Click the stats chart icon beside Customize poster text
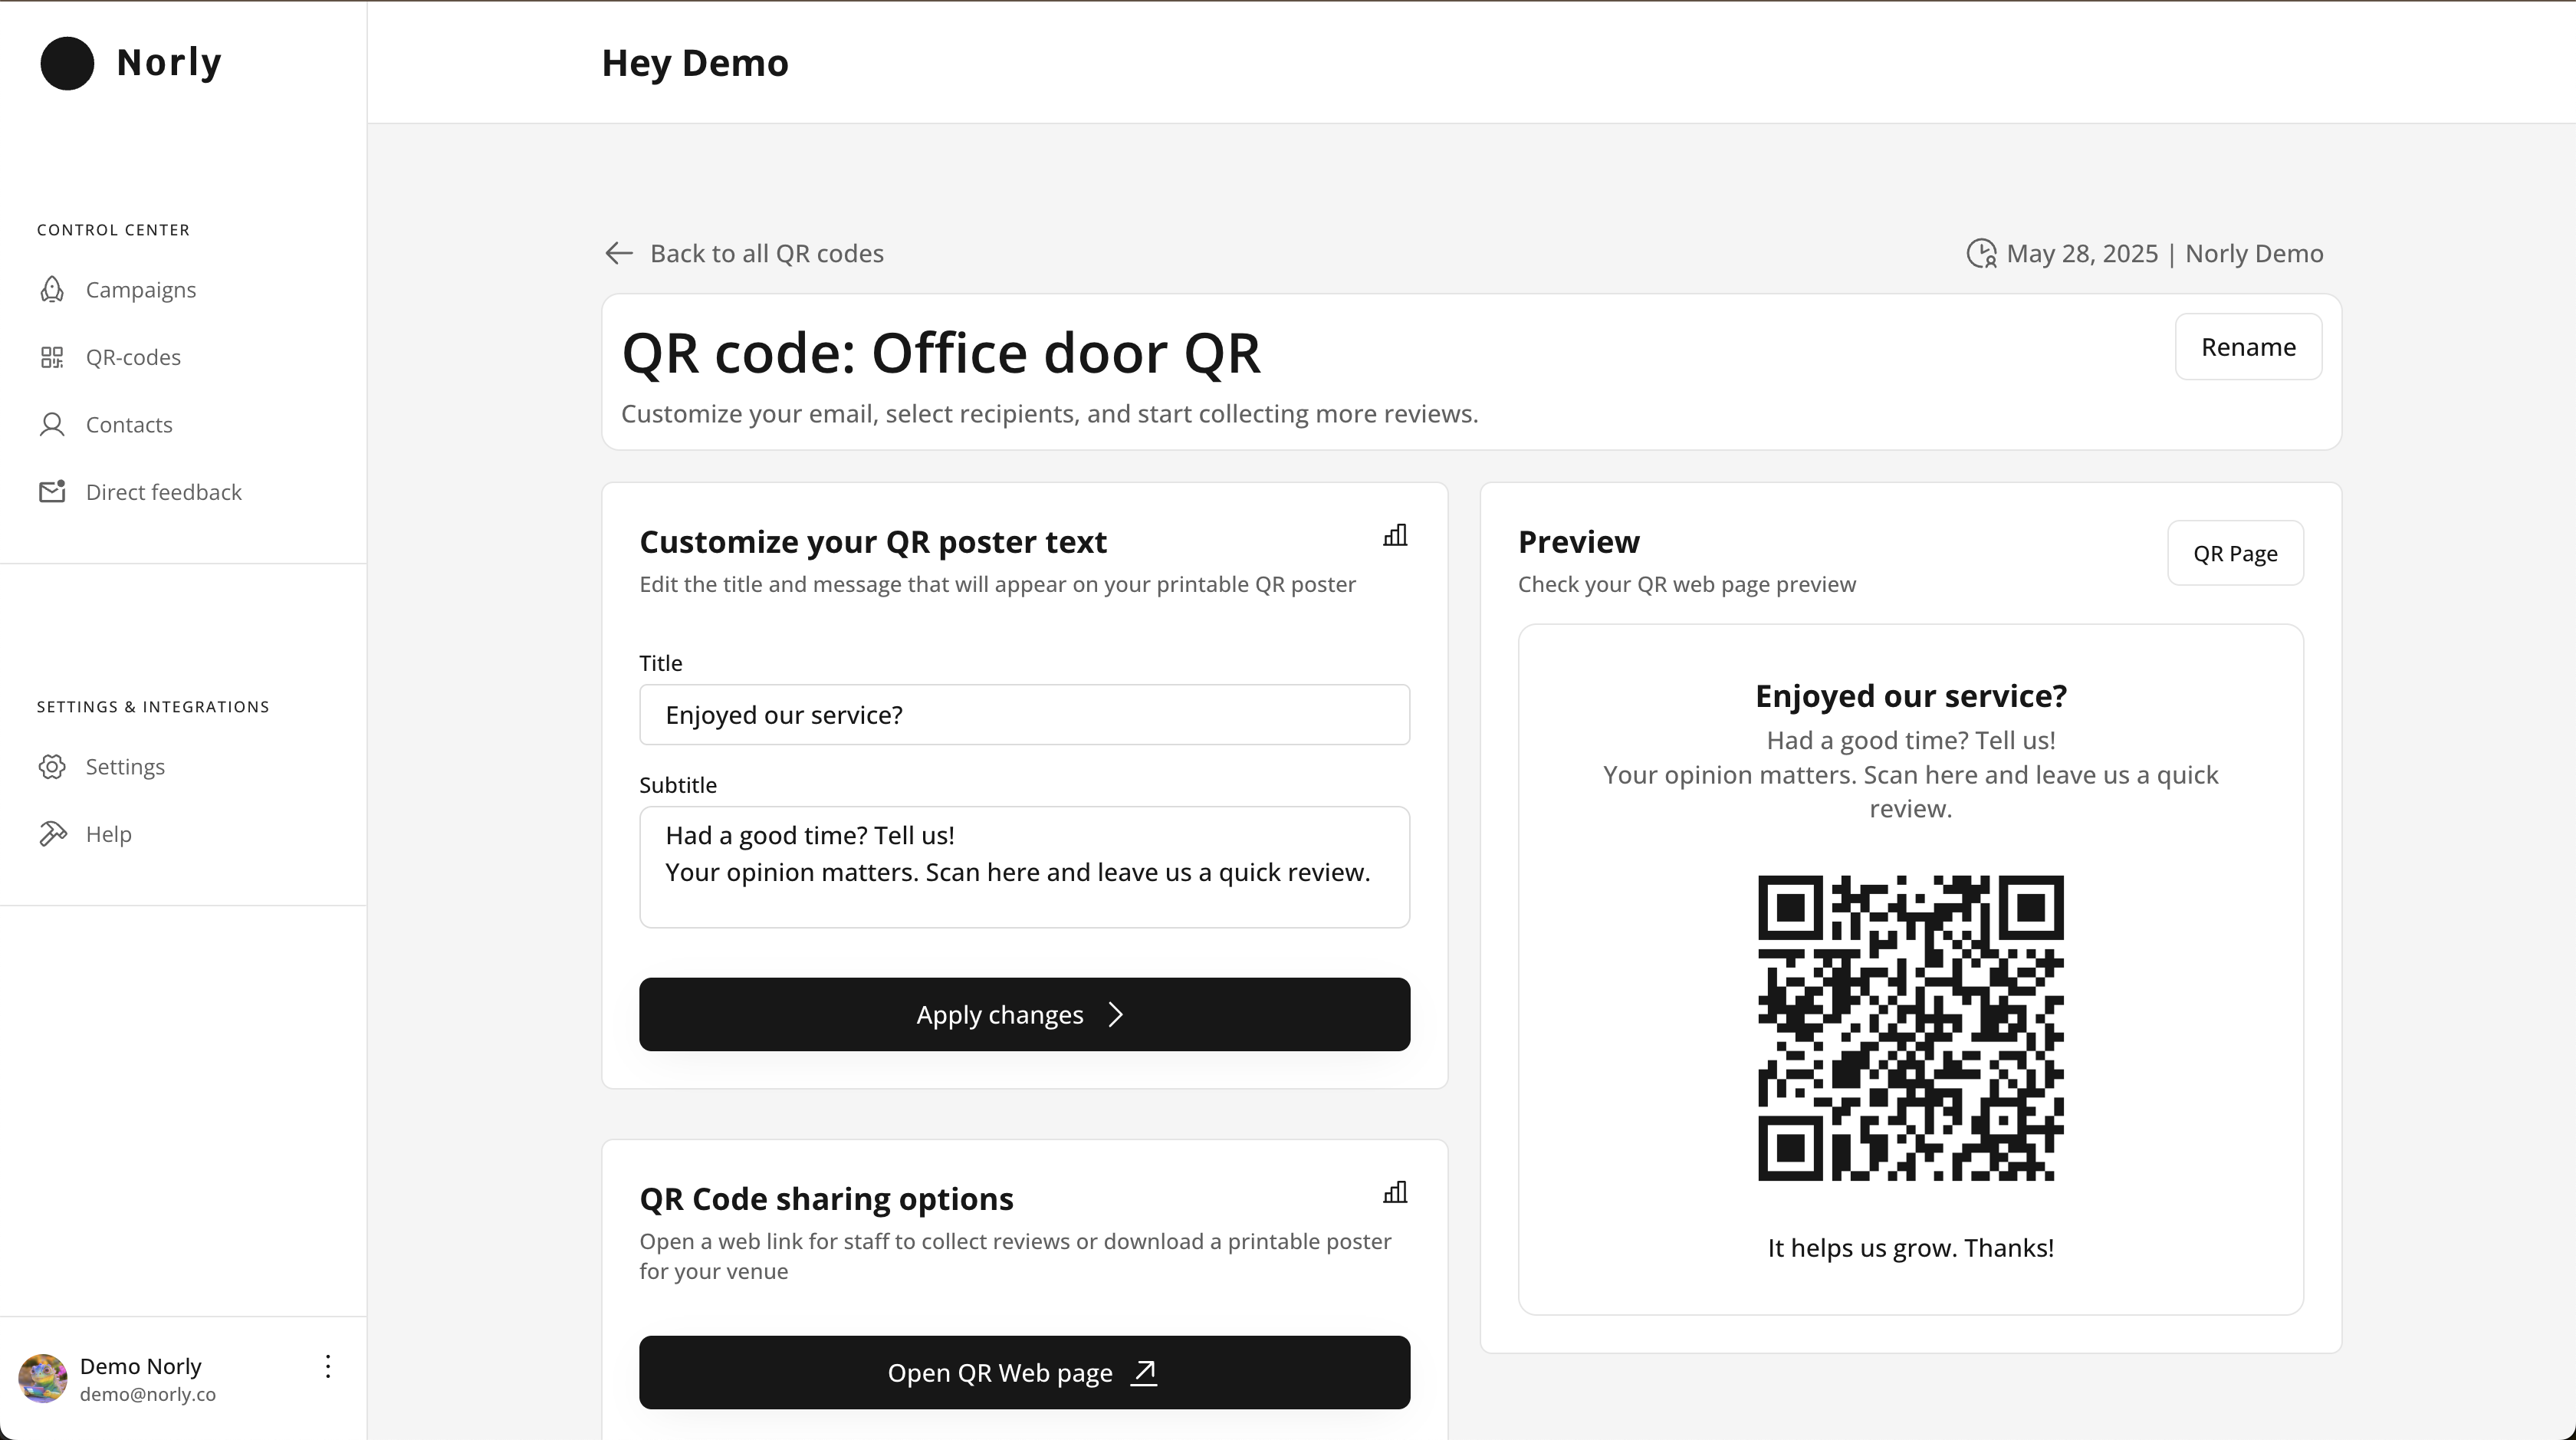 click(1395, 536)
